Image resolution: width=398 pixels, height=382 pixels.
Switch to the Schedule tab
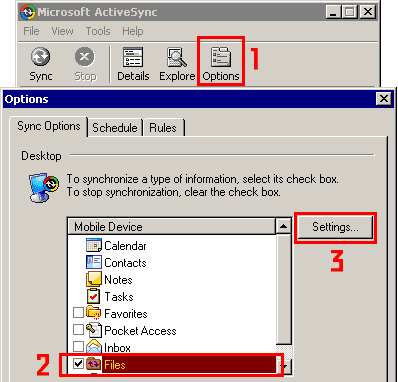click(x=115, y=128)
